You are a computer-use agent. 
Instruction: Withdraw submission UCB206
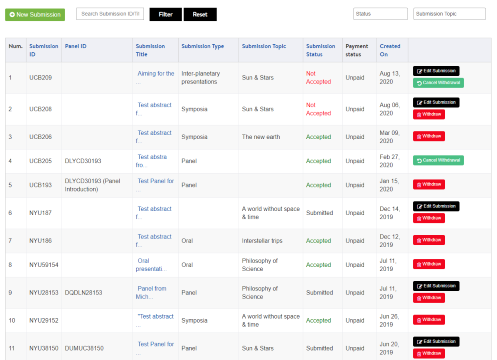coord(429,136)
